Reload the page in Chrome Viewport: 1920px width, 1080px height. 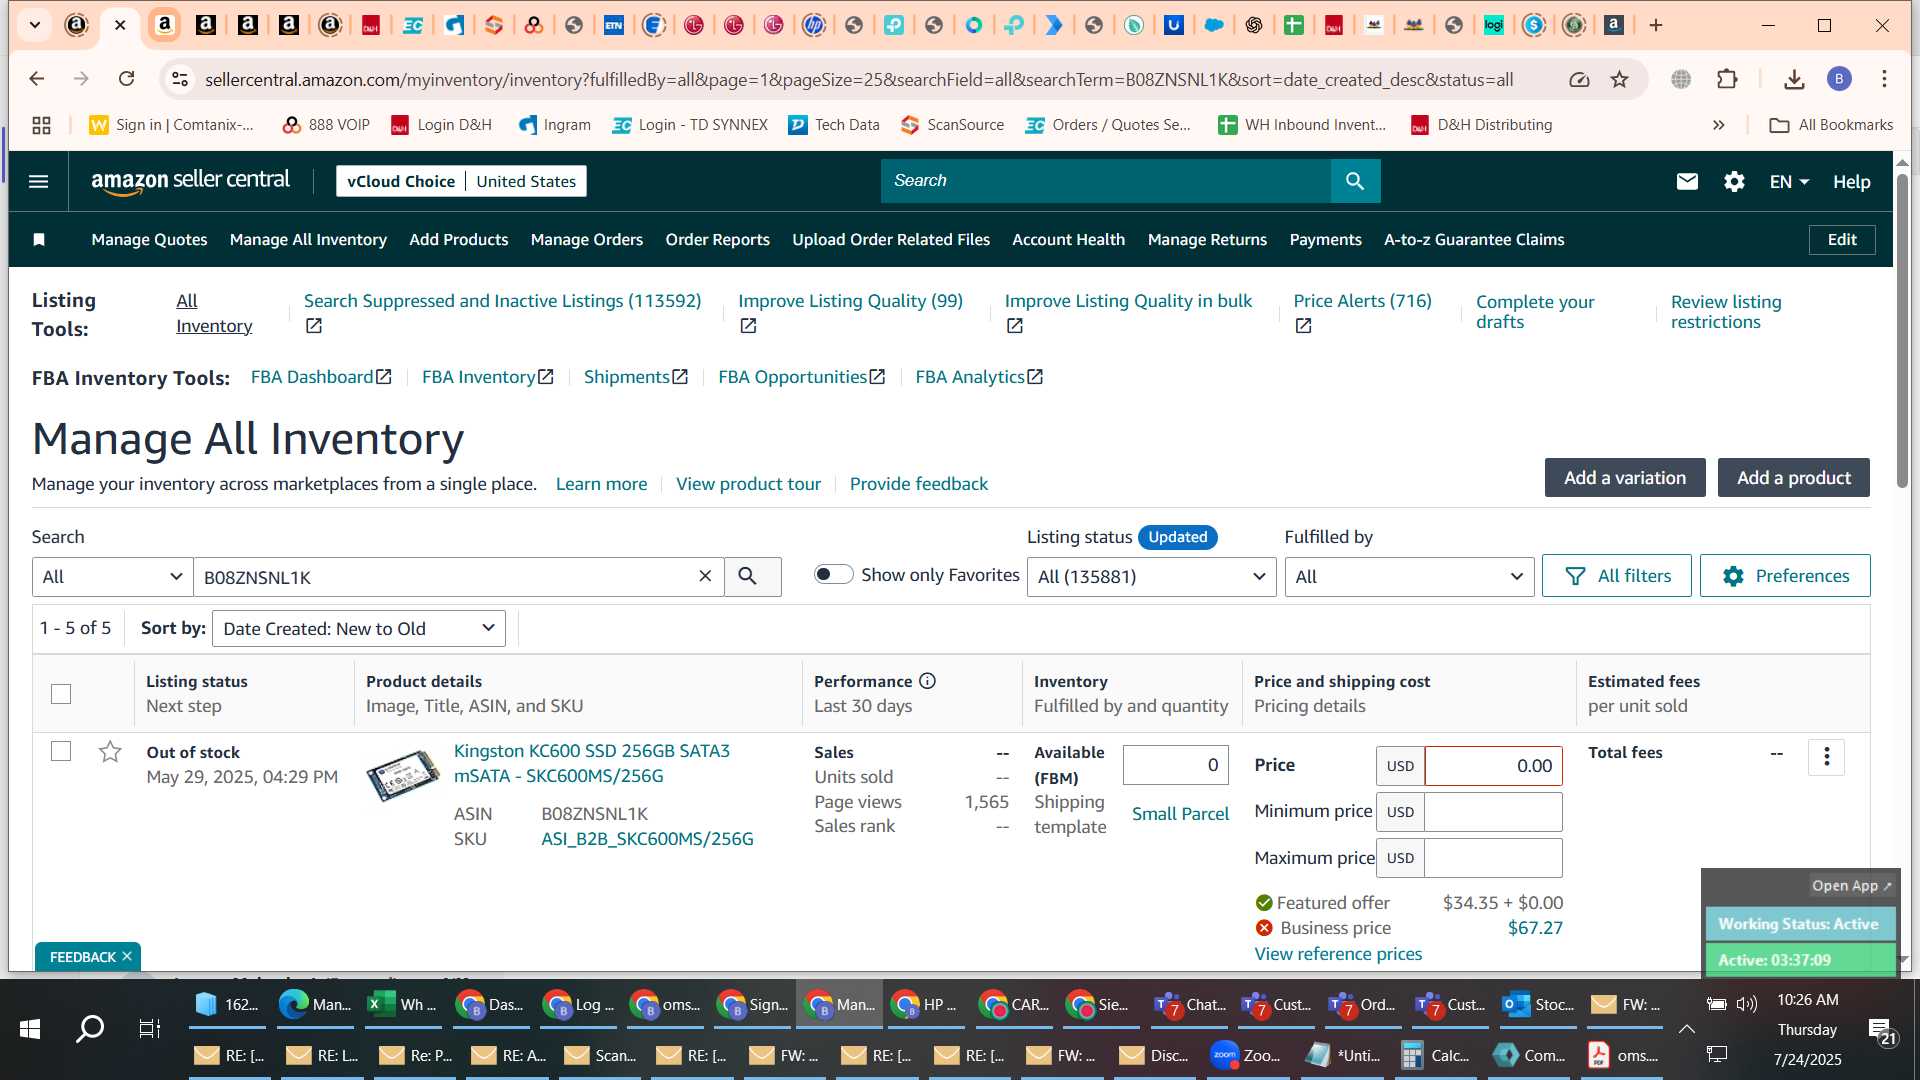(x=126, y=79)
